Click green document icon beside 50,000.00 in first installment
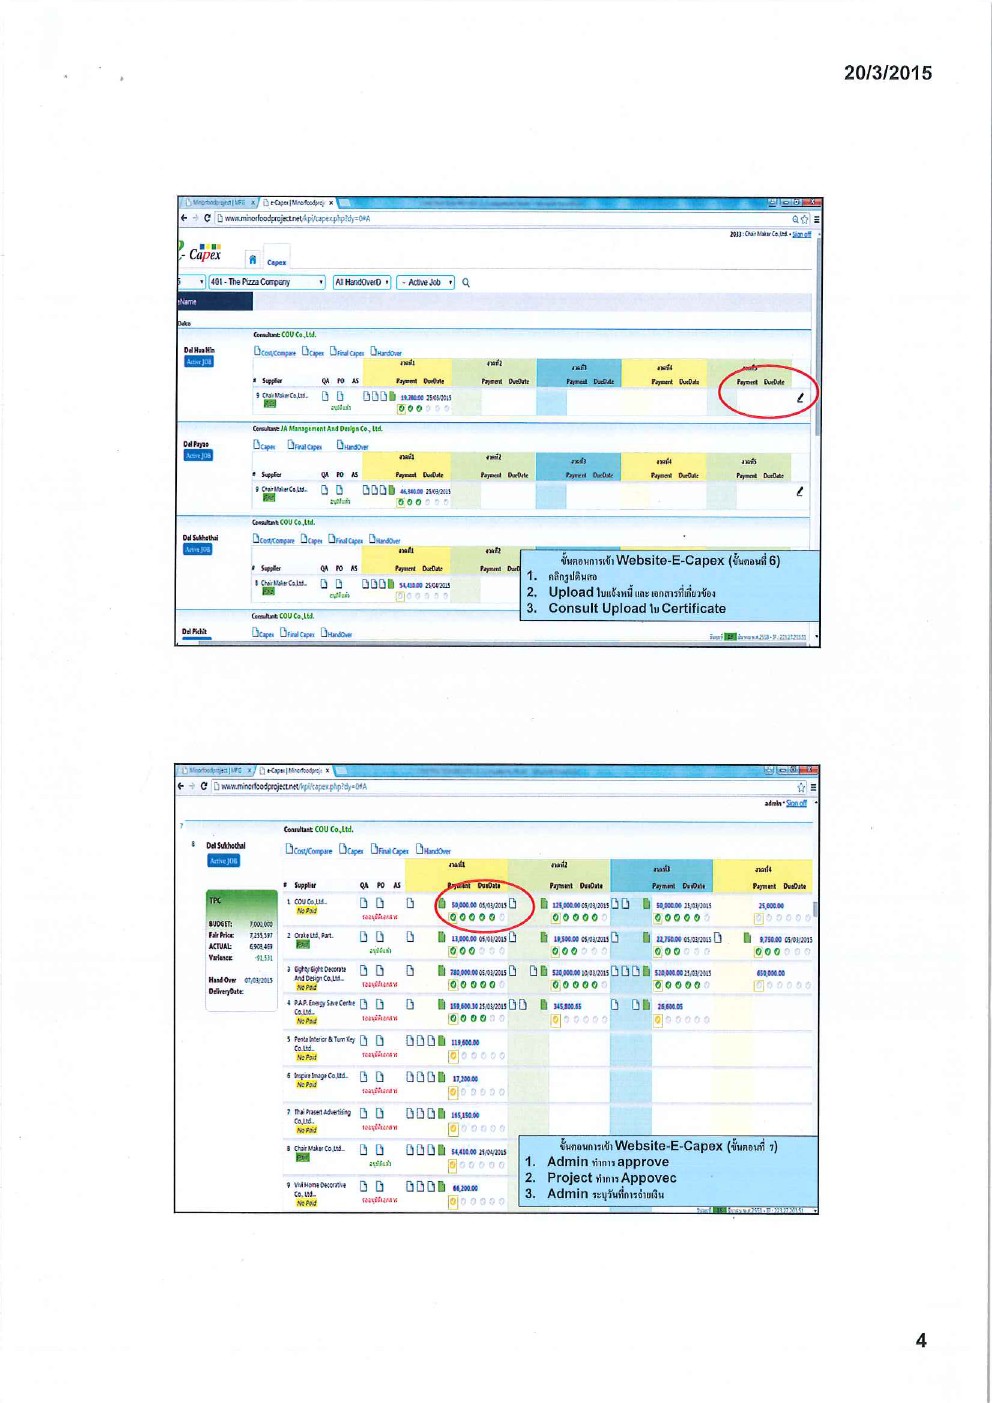The width and height of the screenshot is (992, 1403). [441, 903]
